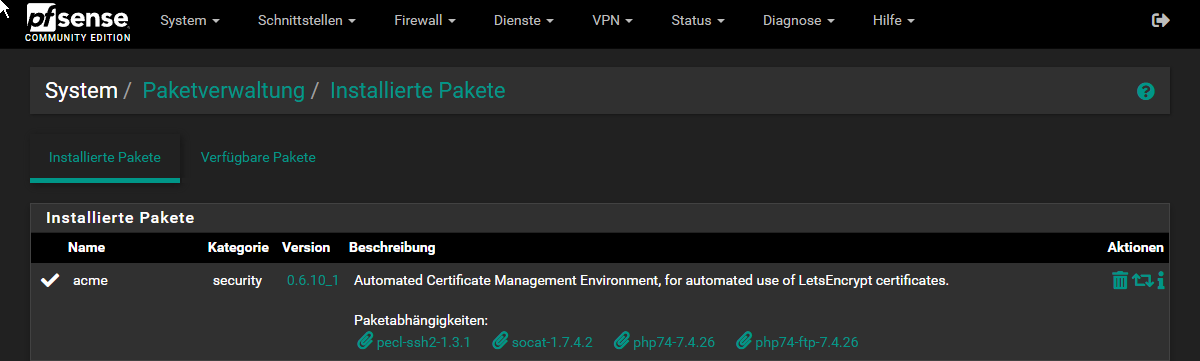1200x361 pixels.
Task: Expand the System menu
Action: click(x=190, y=21)
